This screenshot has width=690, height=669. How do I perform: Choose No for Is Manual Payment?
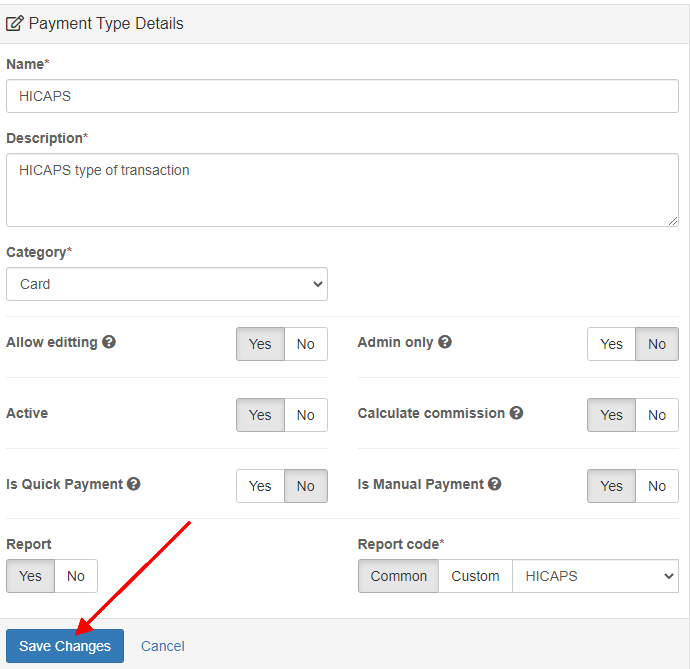pyautogui.click(x=657, y=486)
